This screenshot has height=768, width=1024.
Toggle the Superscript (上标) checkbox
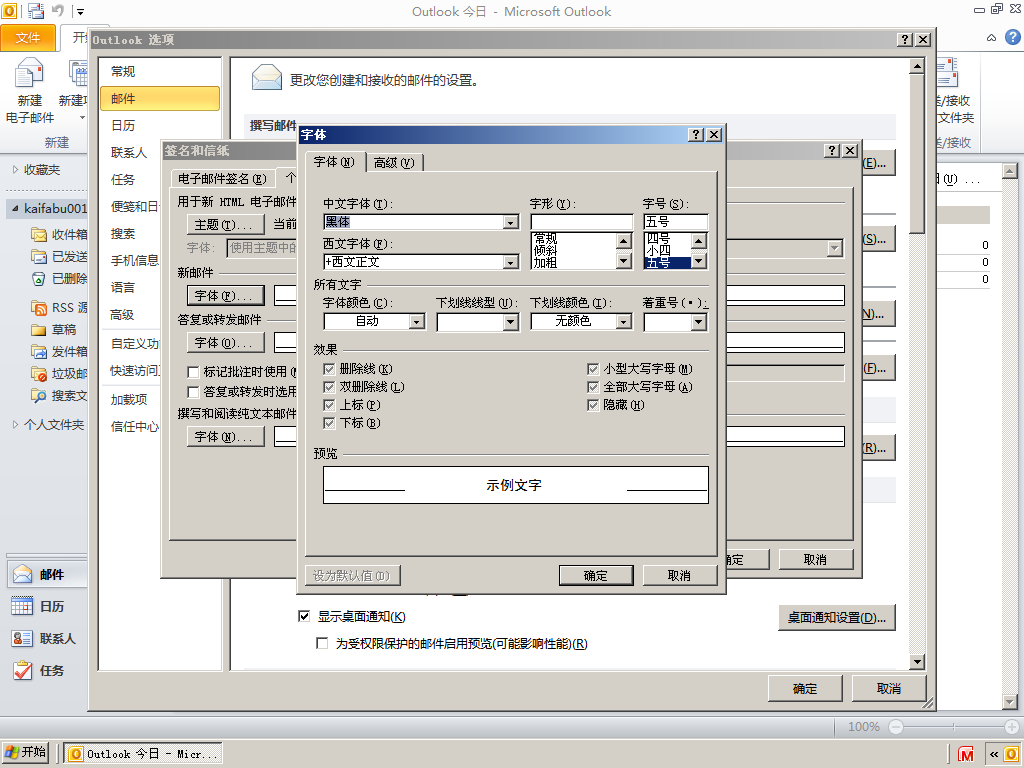pyautogui.click(x=329, y=405)
